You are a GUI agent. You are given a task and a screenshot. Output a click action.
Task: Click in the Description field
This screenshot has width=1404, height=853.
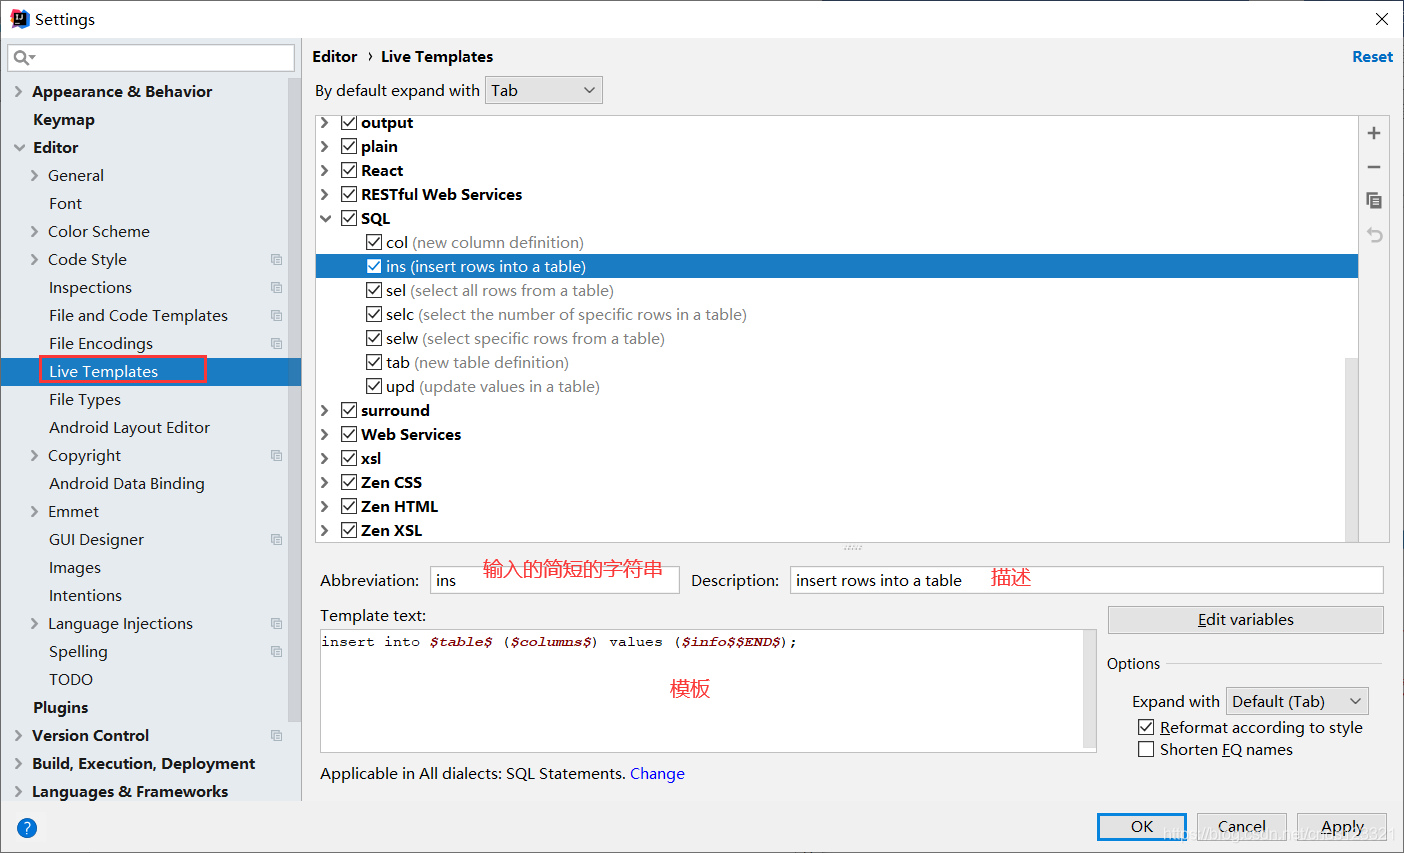click(x=1087, y=580)
